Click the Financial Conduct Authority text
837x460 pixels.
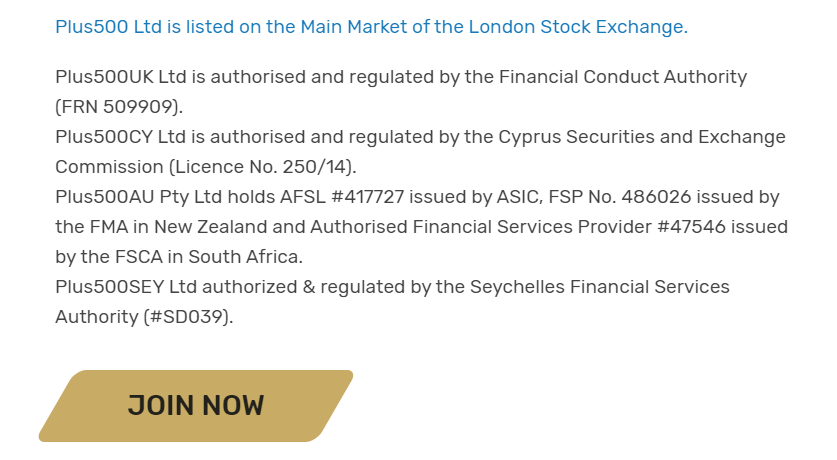[x=623, y=77]
